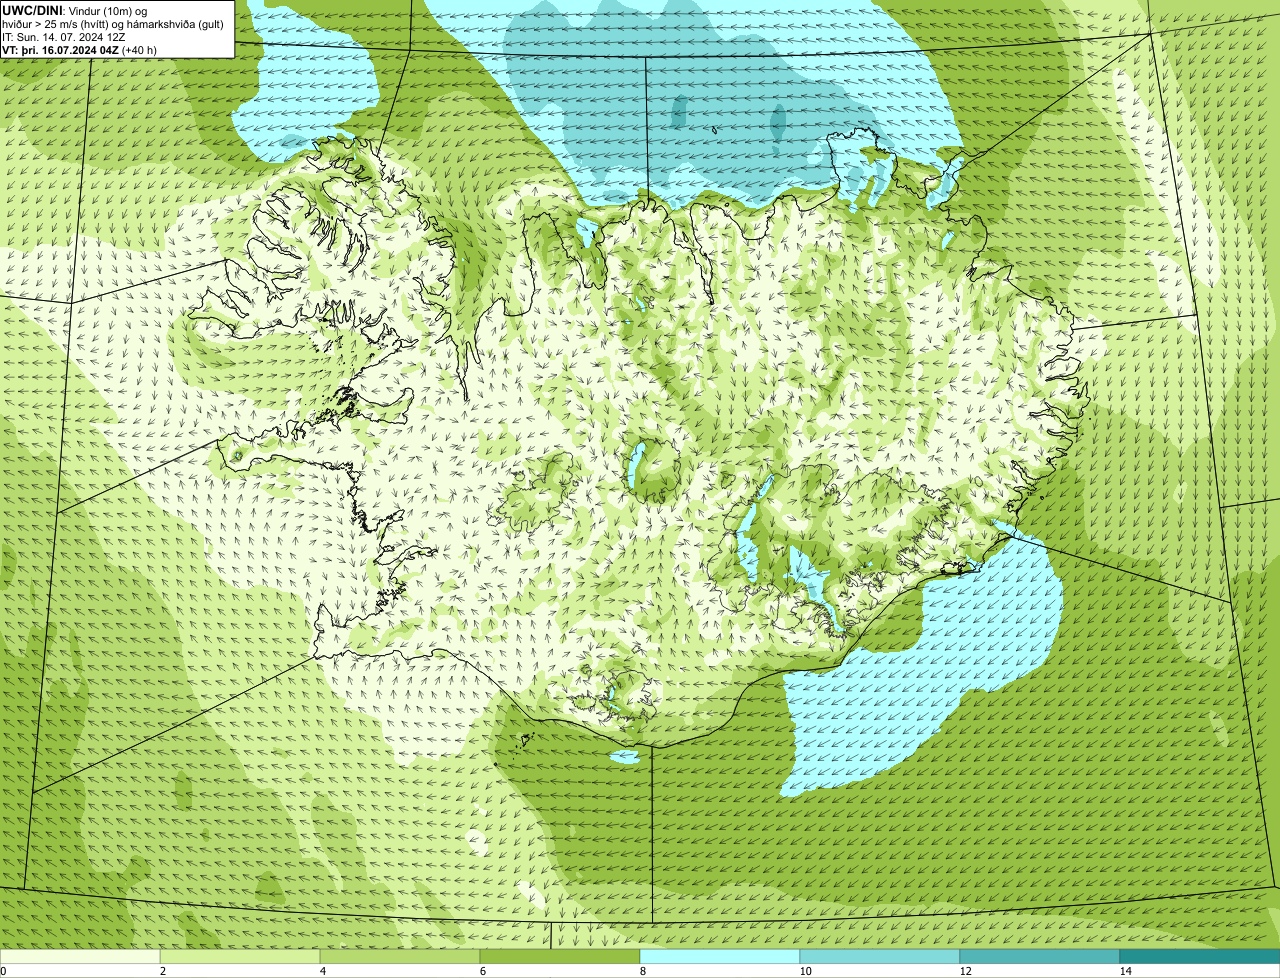Image resolution: width=1280 pixels, height=978 pixels.
Task: Click the 4–6 m/s green legend swatch
Action: tap(400, 957)
